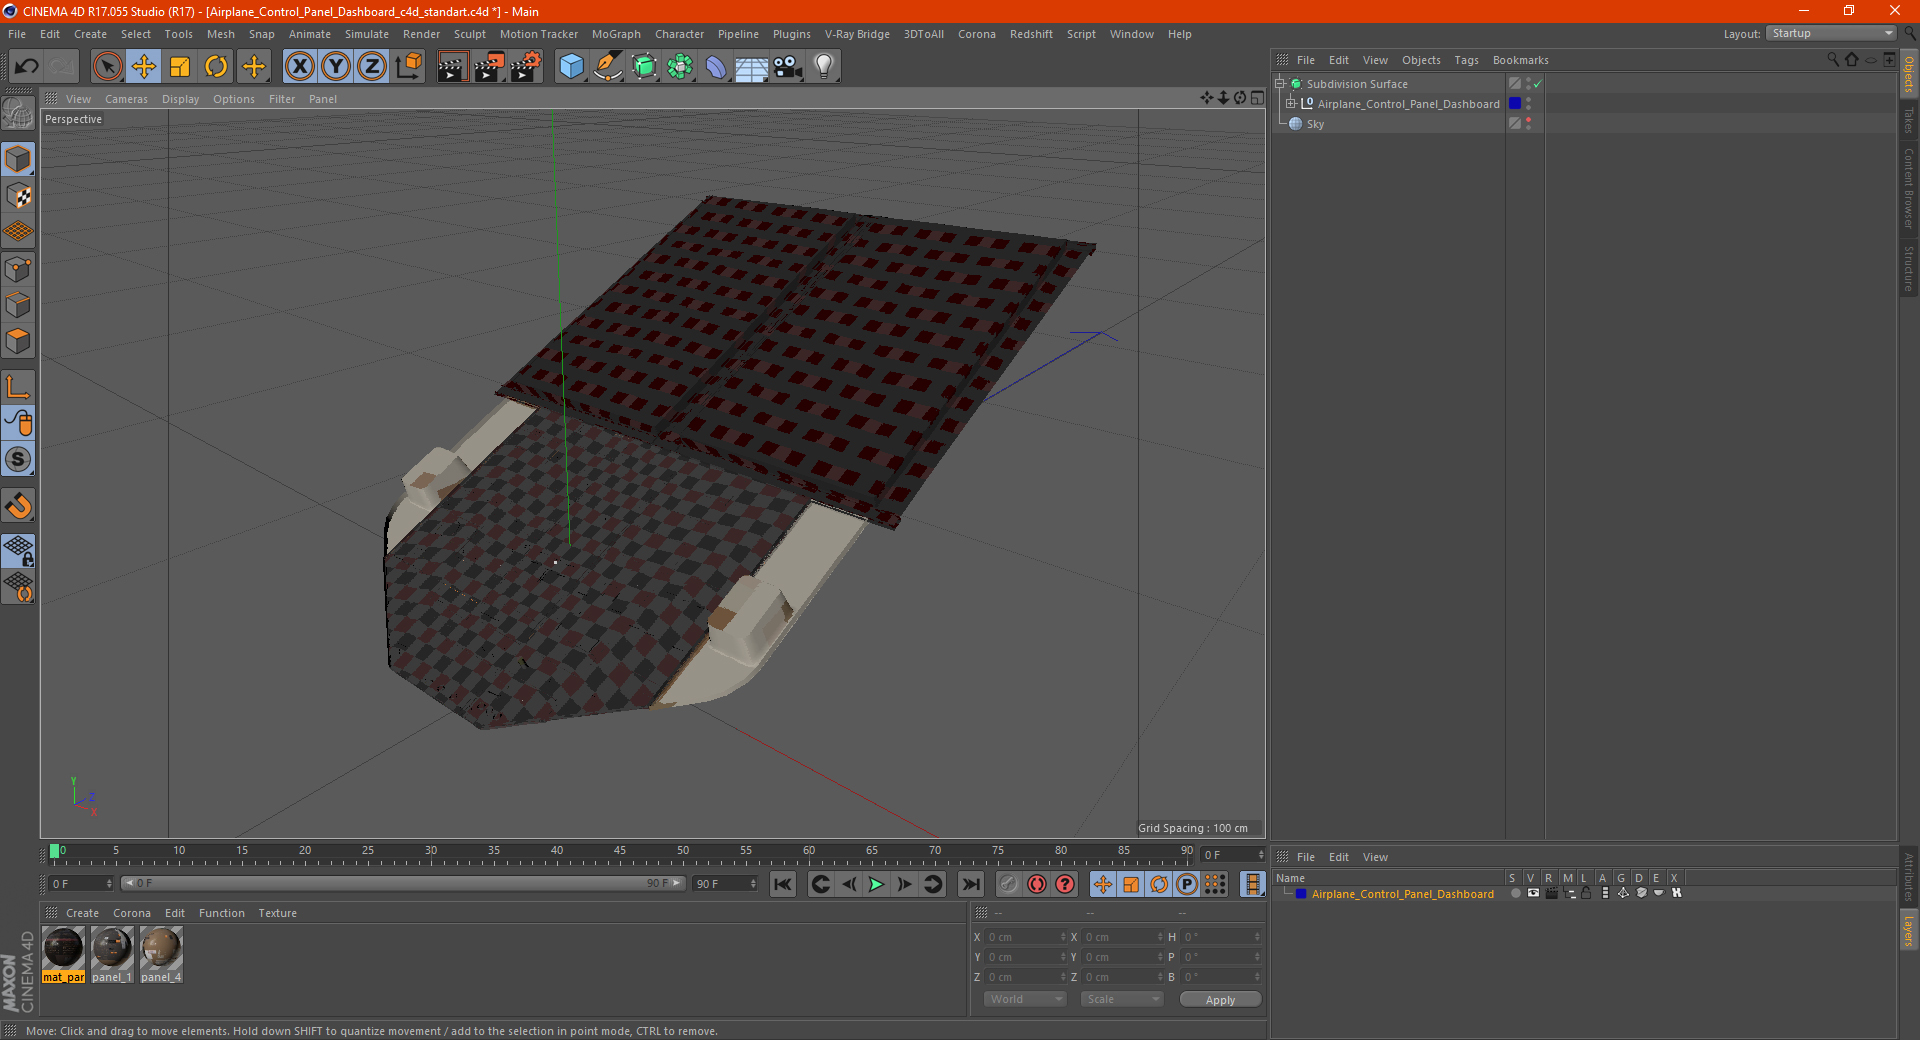
Task: Add a camera object
Action: (787, 67)
